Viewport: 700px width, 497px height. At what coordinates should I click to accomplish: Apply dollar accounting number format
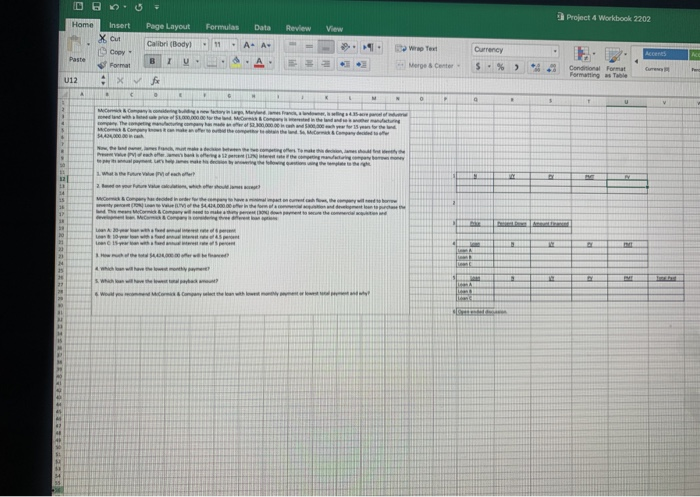click(478, 67)
